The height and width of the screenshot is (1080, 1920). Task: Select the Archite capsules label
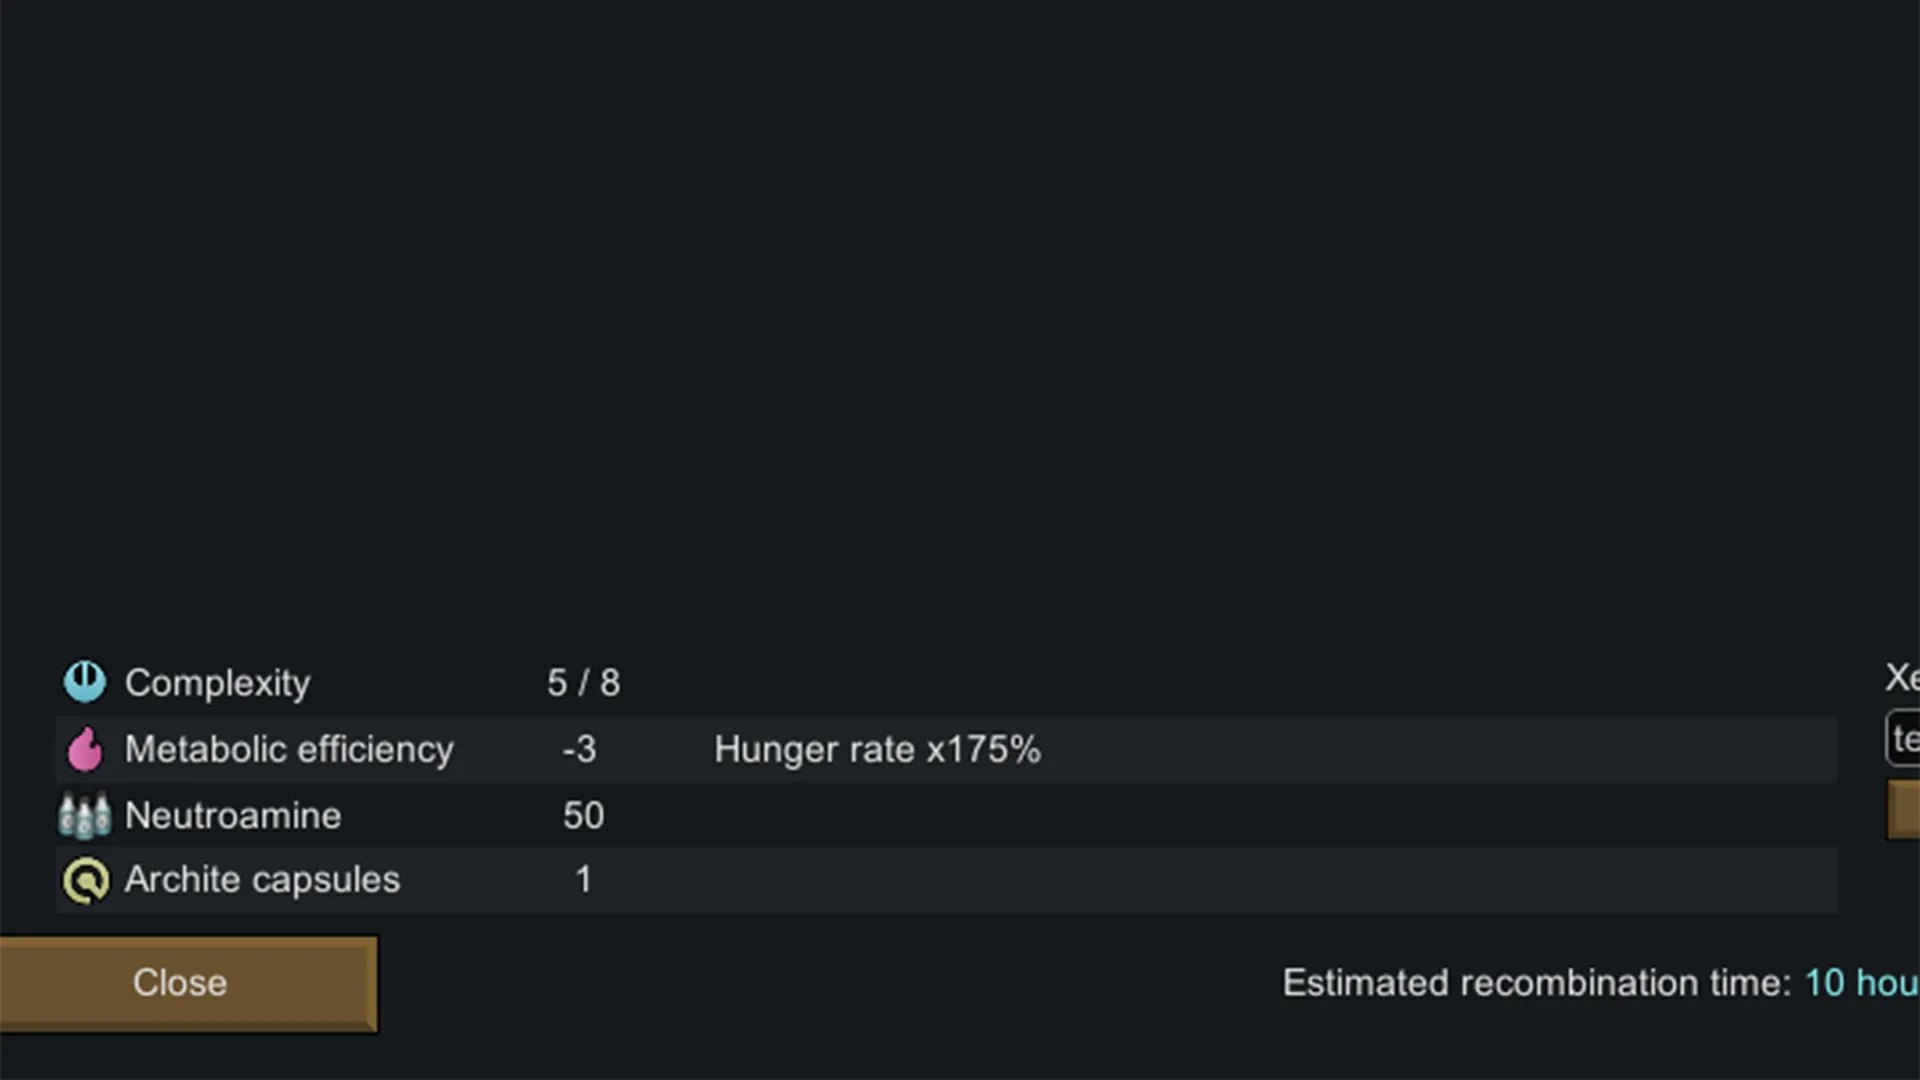coord(262,880)
